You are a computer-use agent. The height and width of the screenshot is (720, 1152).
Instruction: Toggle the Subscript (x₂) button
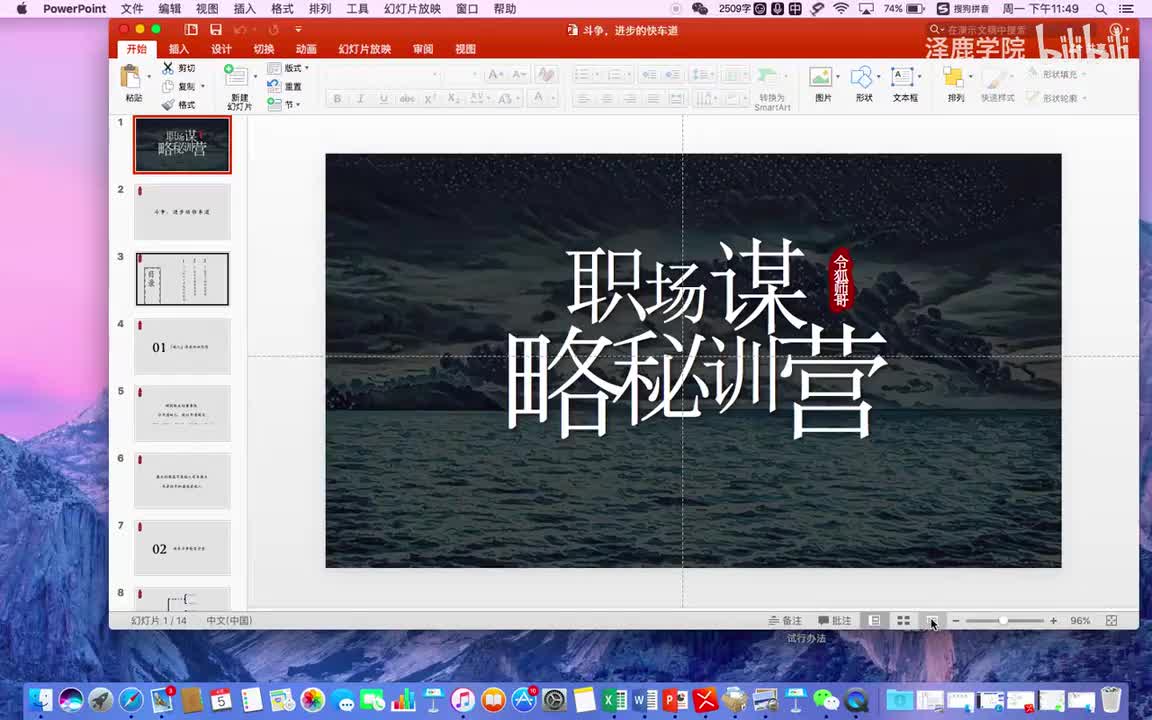(453, 98)
